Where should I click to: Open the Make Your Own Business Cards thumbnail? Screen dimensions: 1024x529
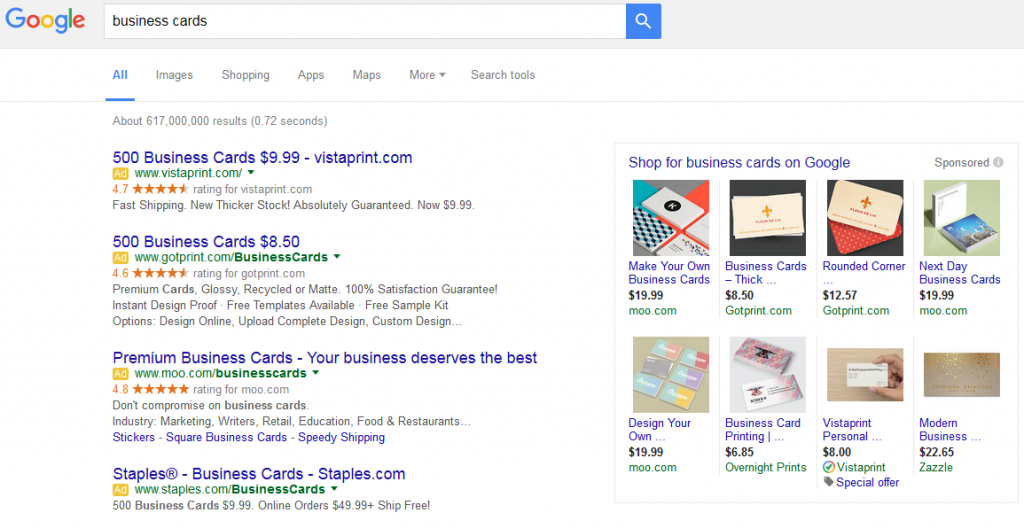(x=671, y=218)
